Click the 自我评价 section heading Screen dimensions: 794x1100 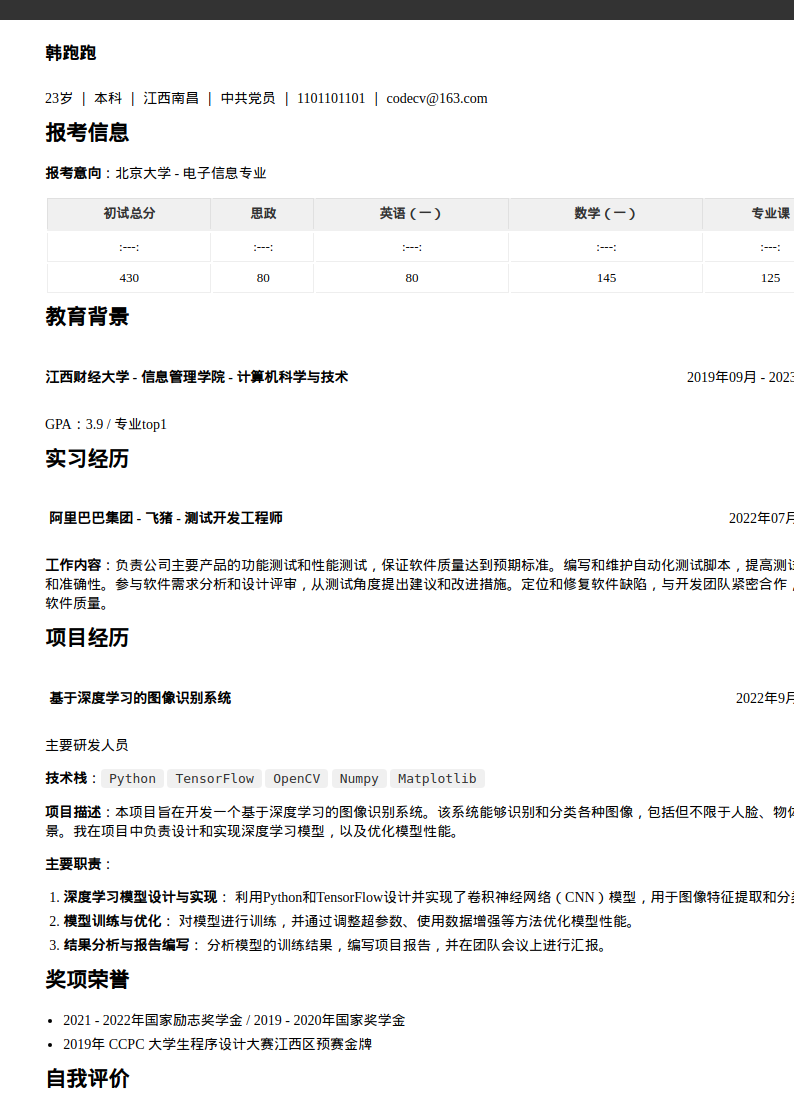coord(87,1078)
